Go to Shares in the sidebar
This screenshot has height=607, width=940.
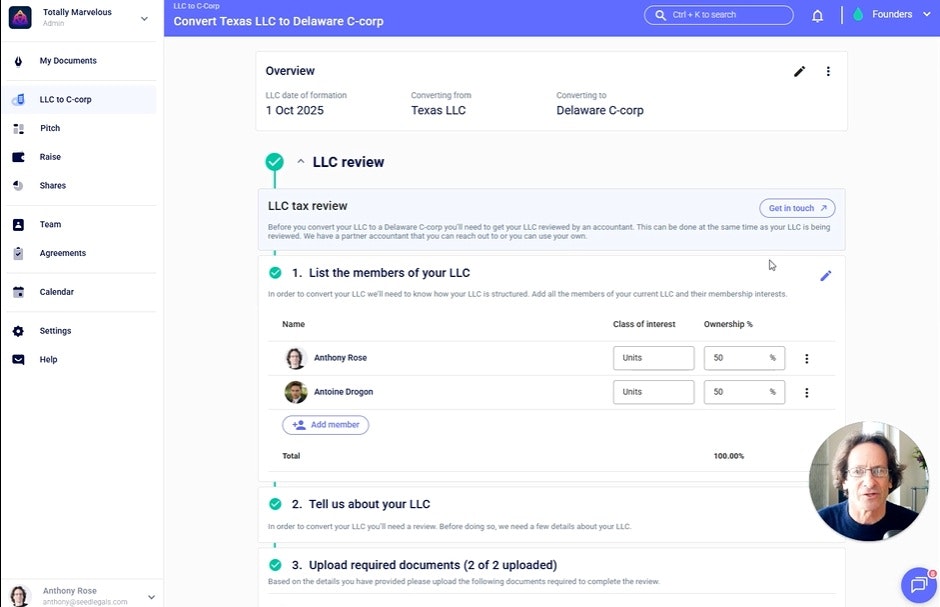pos(53,186)
